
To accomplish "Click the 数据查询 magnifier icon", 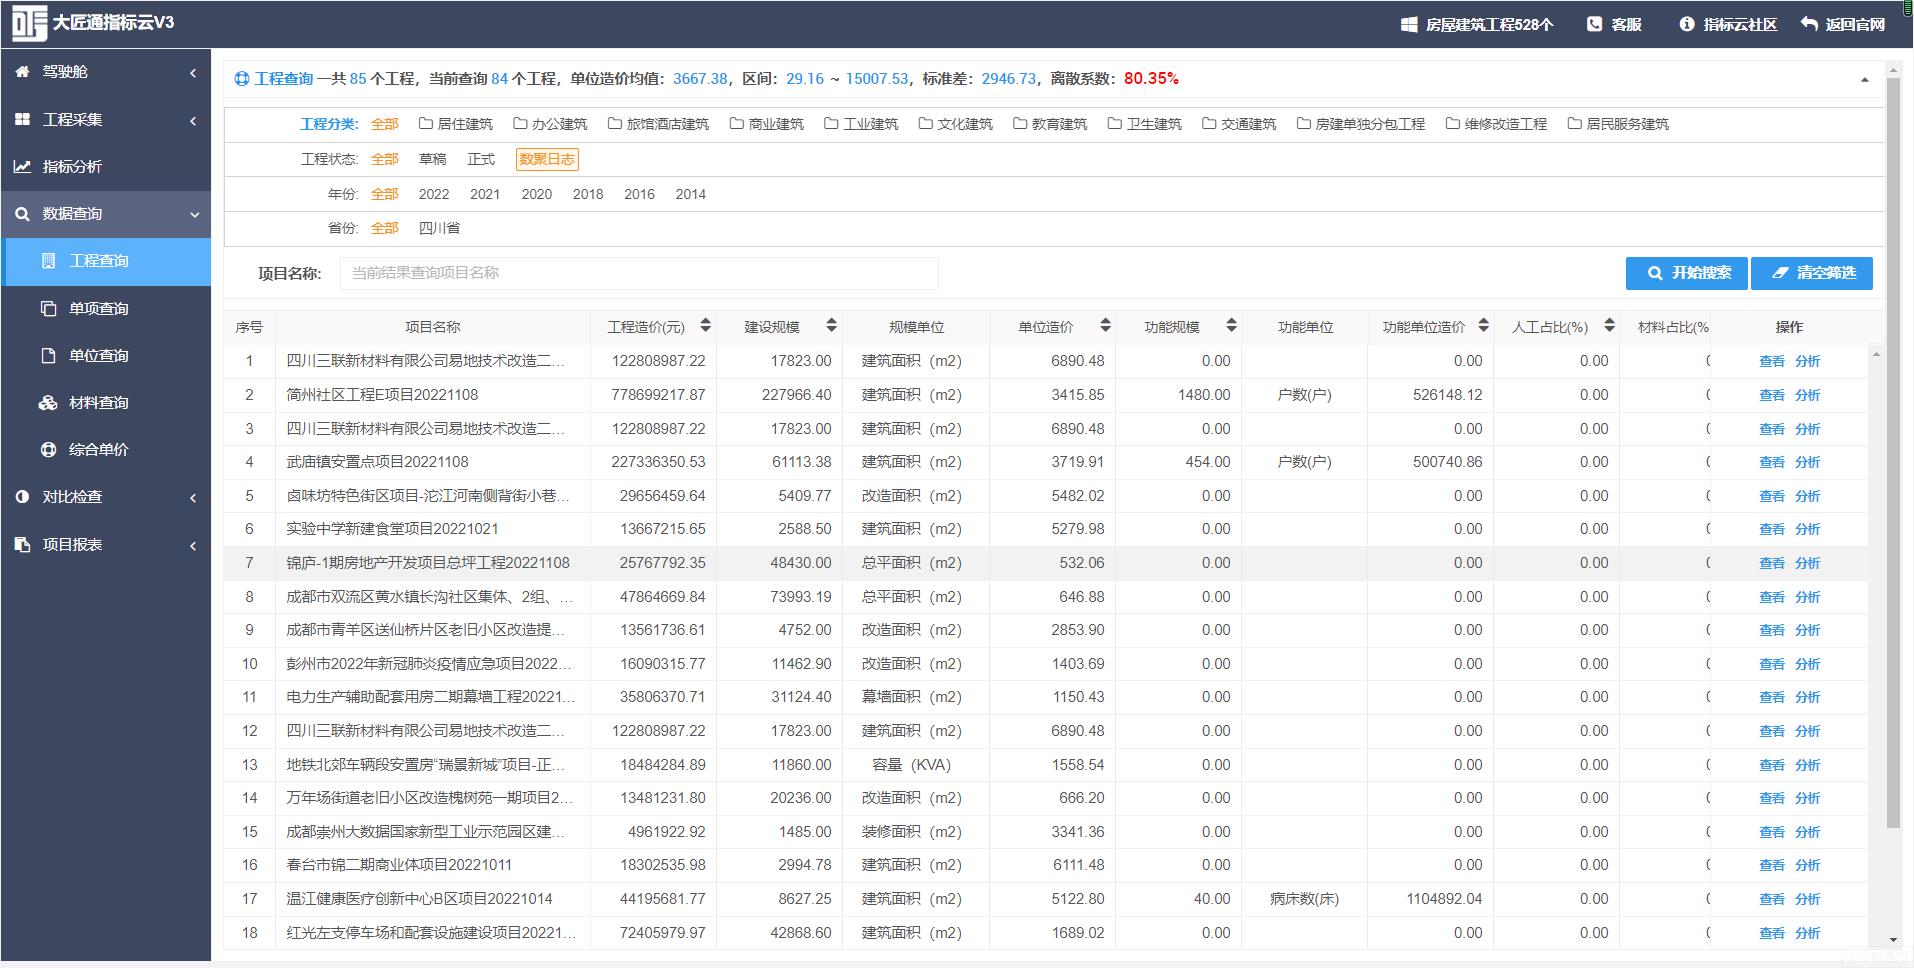I will click(23, 214).
